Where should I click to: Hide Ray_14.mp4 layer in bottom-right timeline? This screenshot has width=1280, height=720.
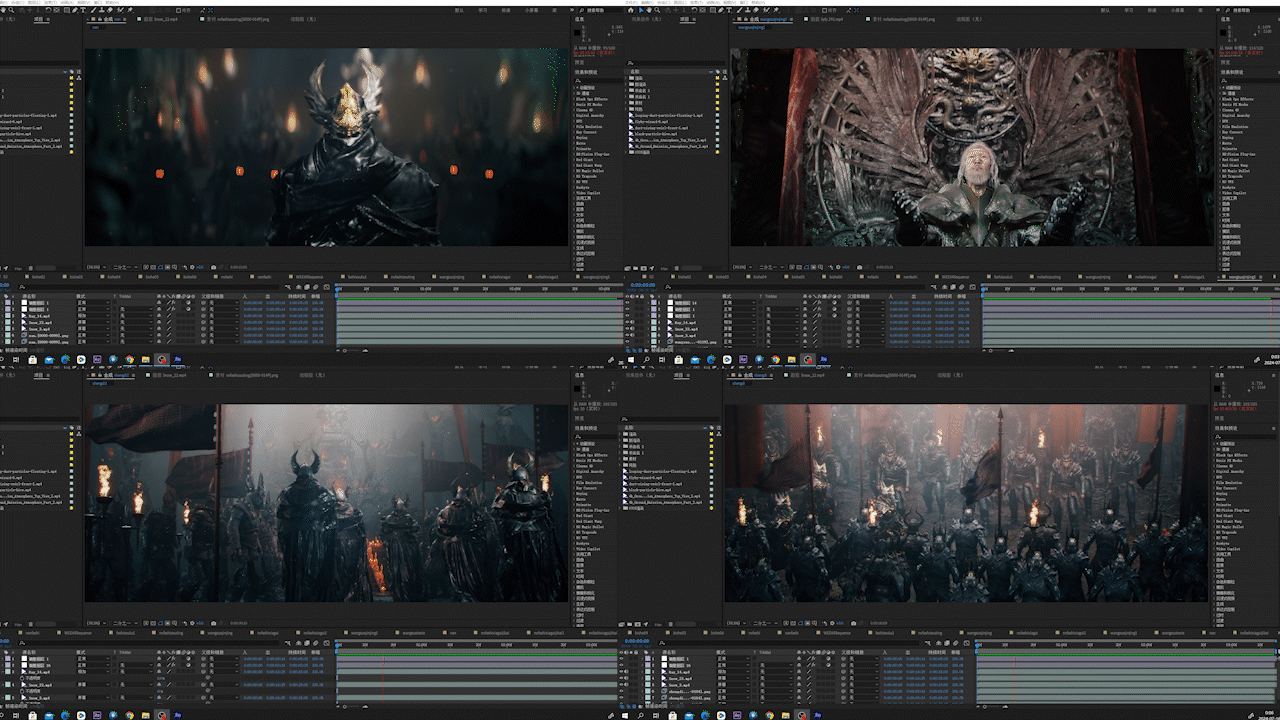tap(621, 672)
